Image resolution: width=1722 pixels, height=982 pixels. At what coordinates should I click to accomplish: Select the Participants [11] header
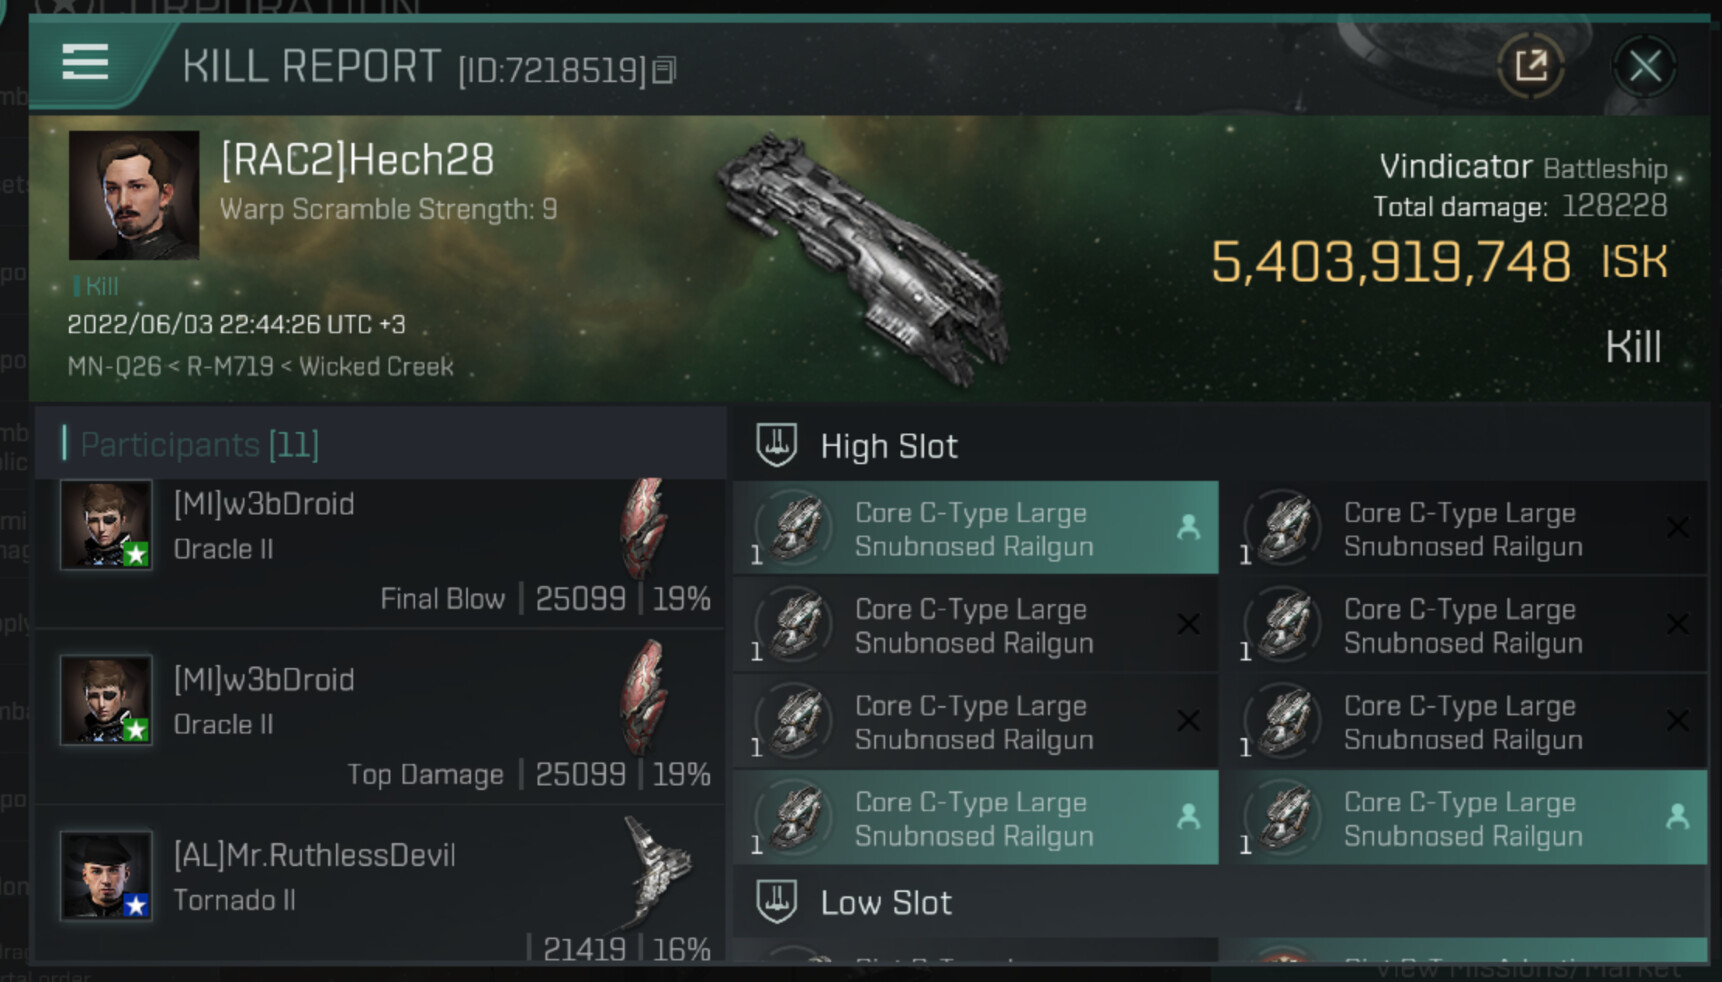pyautogui.click(x=199, y=444)
